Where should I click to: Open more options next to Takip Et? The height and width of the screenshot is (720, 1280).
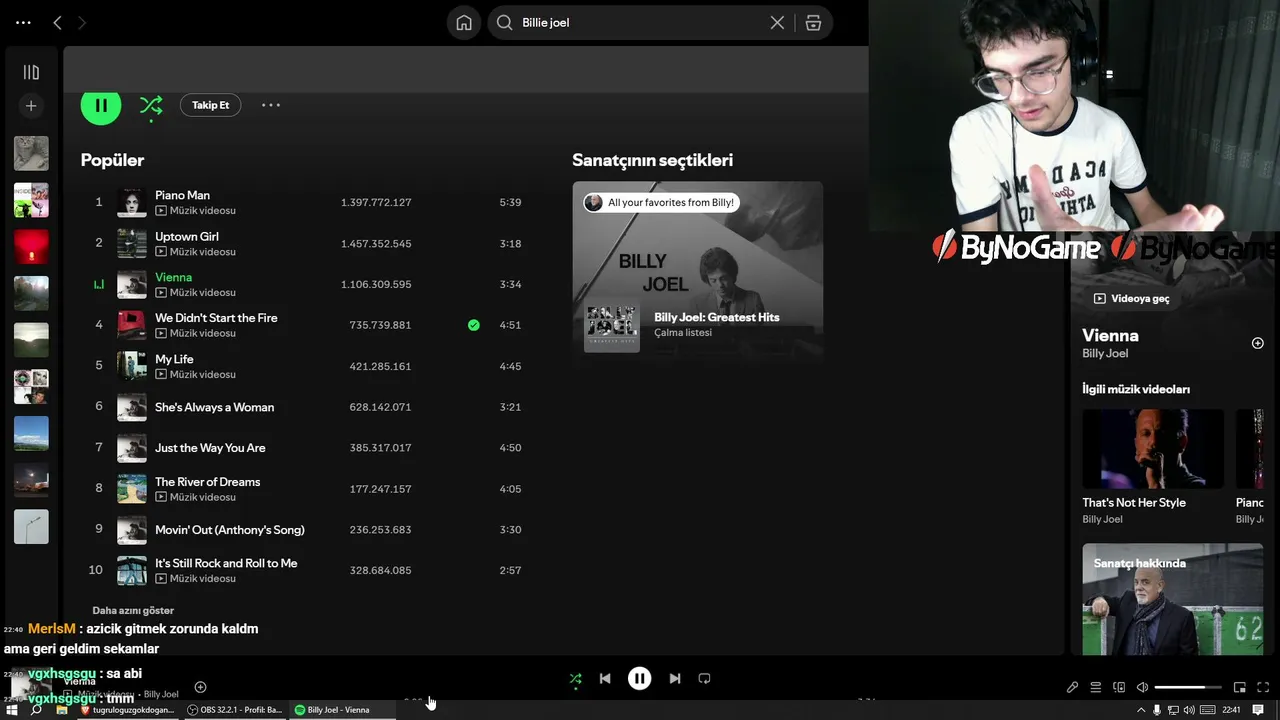coord(271,105)
